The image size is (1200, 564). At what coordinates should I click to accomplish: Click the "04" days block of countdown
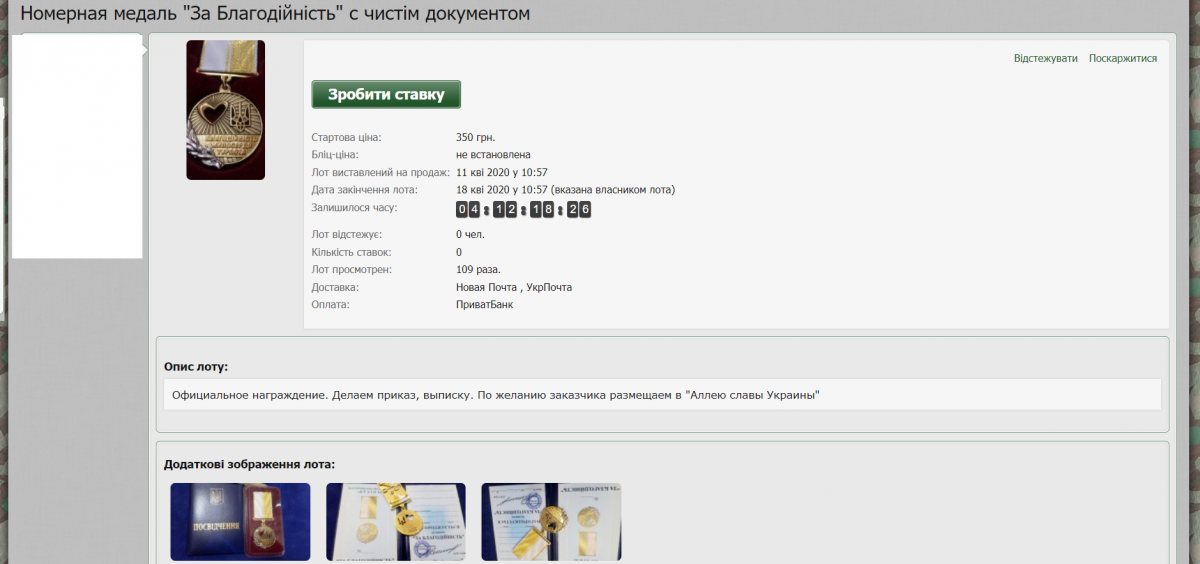pyautogui.click(x=468, y=209)
